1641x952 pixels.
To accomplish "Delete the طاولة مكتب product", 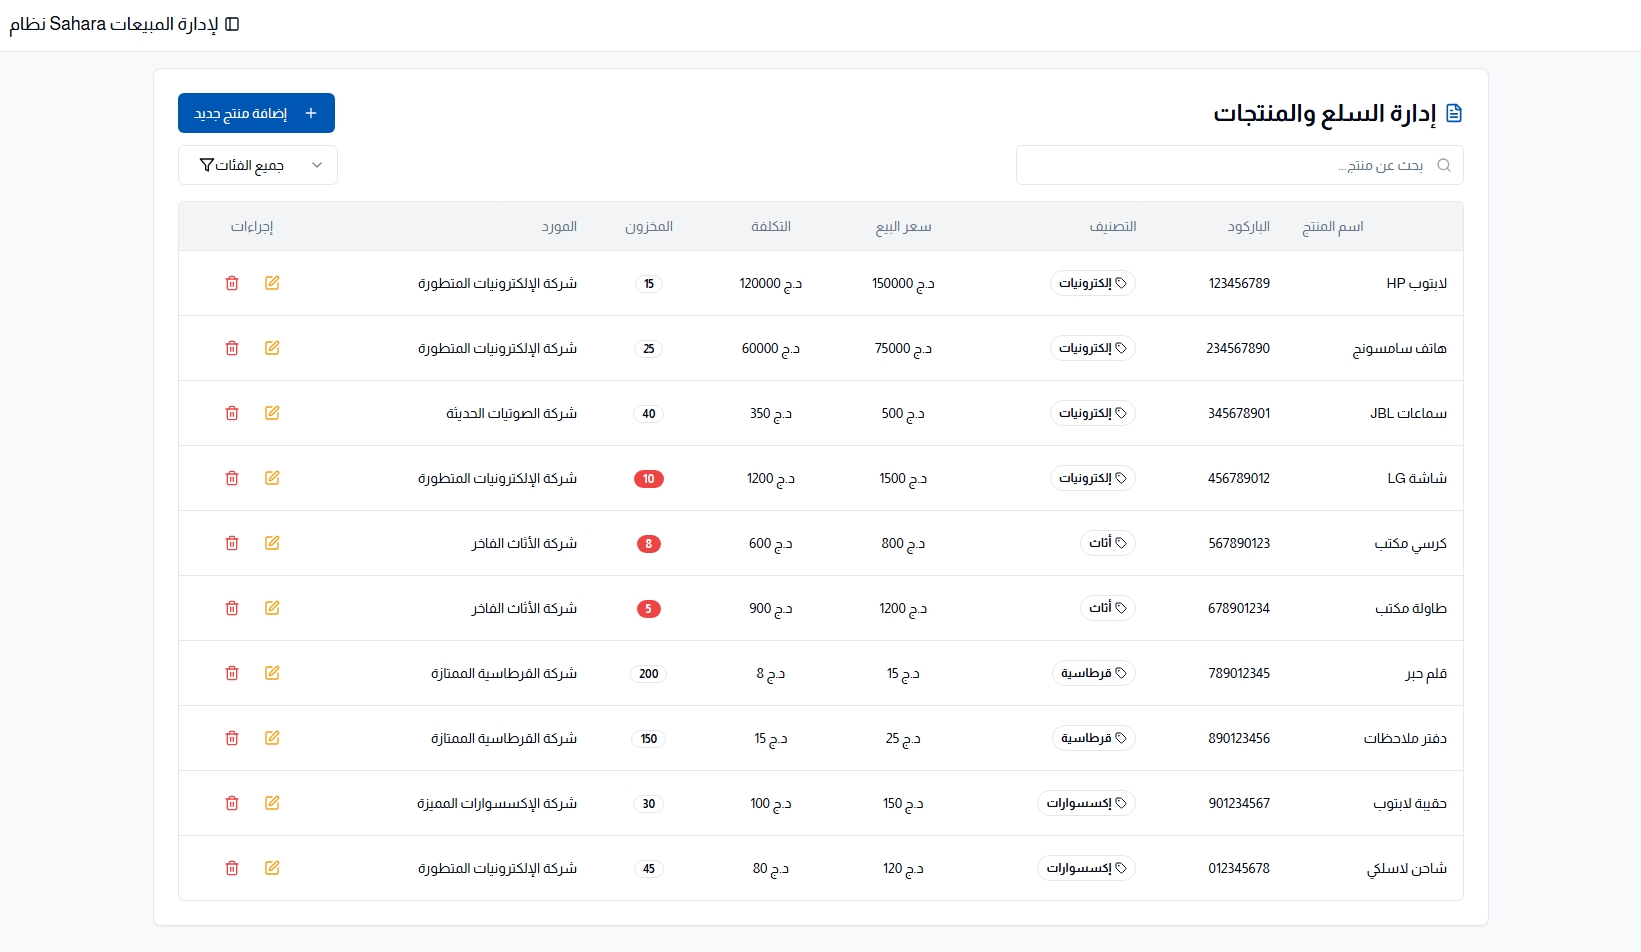I will pos(232,608).
